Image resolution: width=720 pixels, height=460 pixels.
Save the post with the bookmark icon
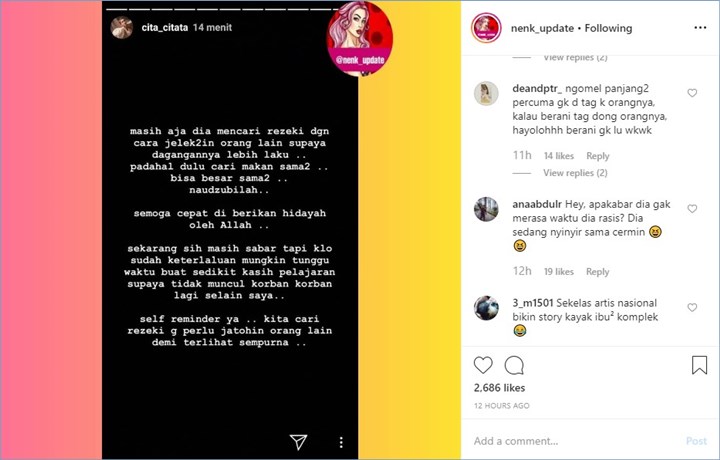[x=699, y=365]
